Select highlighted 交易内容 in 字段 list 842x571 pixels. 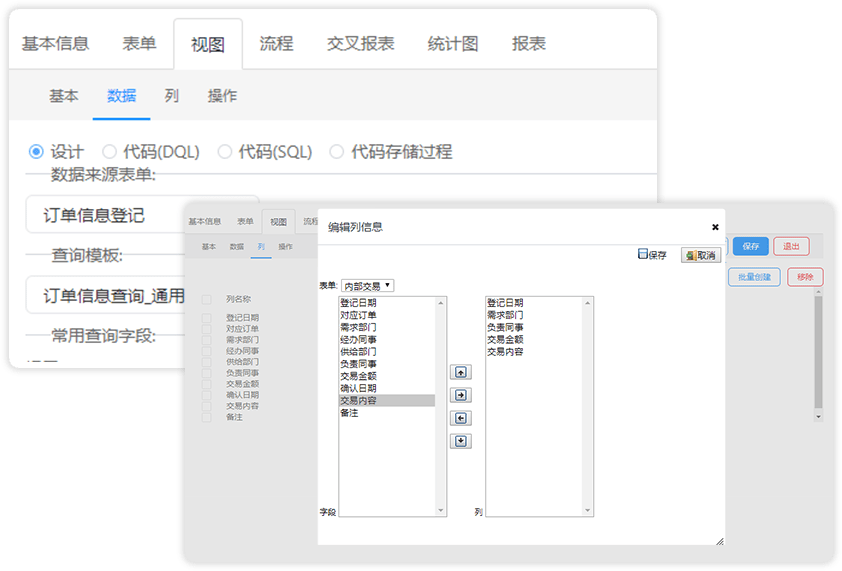[387, 400]
